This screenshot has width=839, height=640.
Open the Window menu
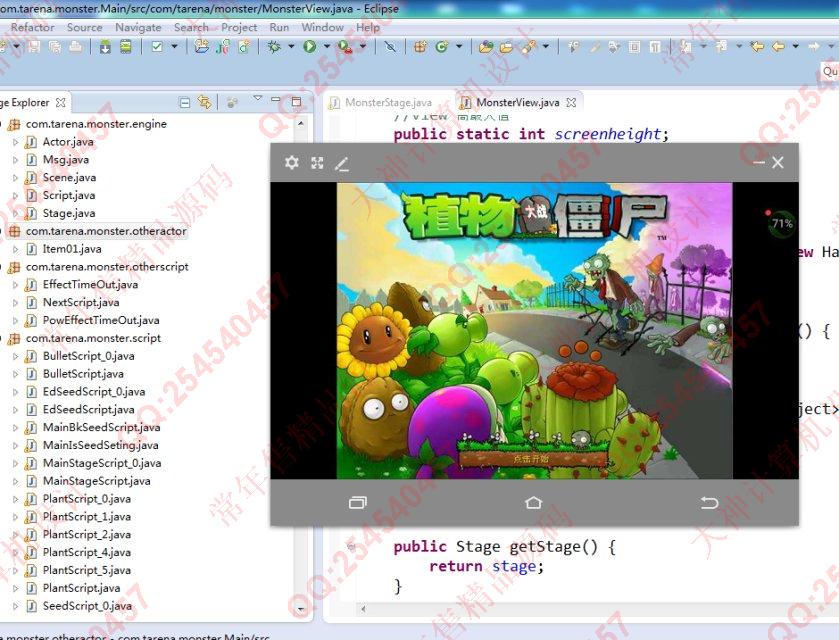coord(322,27)
